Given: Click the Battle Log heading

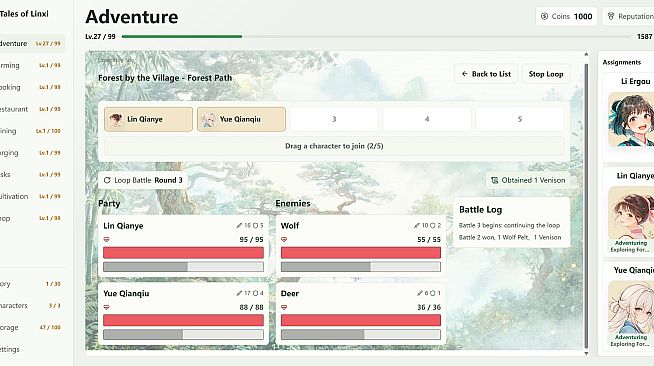Looking at the screenshot, I should [x=480, y=210].
